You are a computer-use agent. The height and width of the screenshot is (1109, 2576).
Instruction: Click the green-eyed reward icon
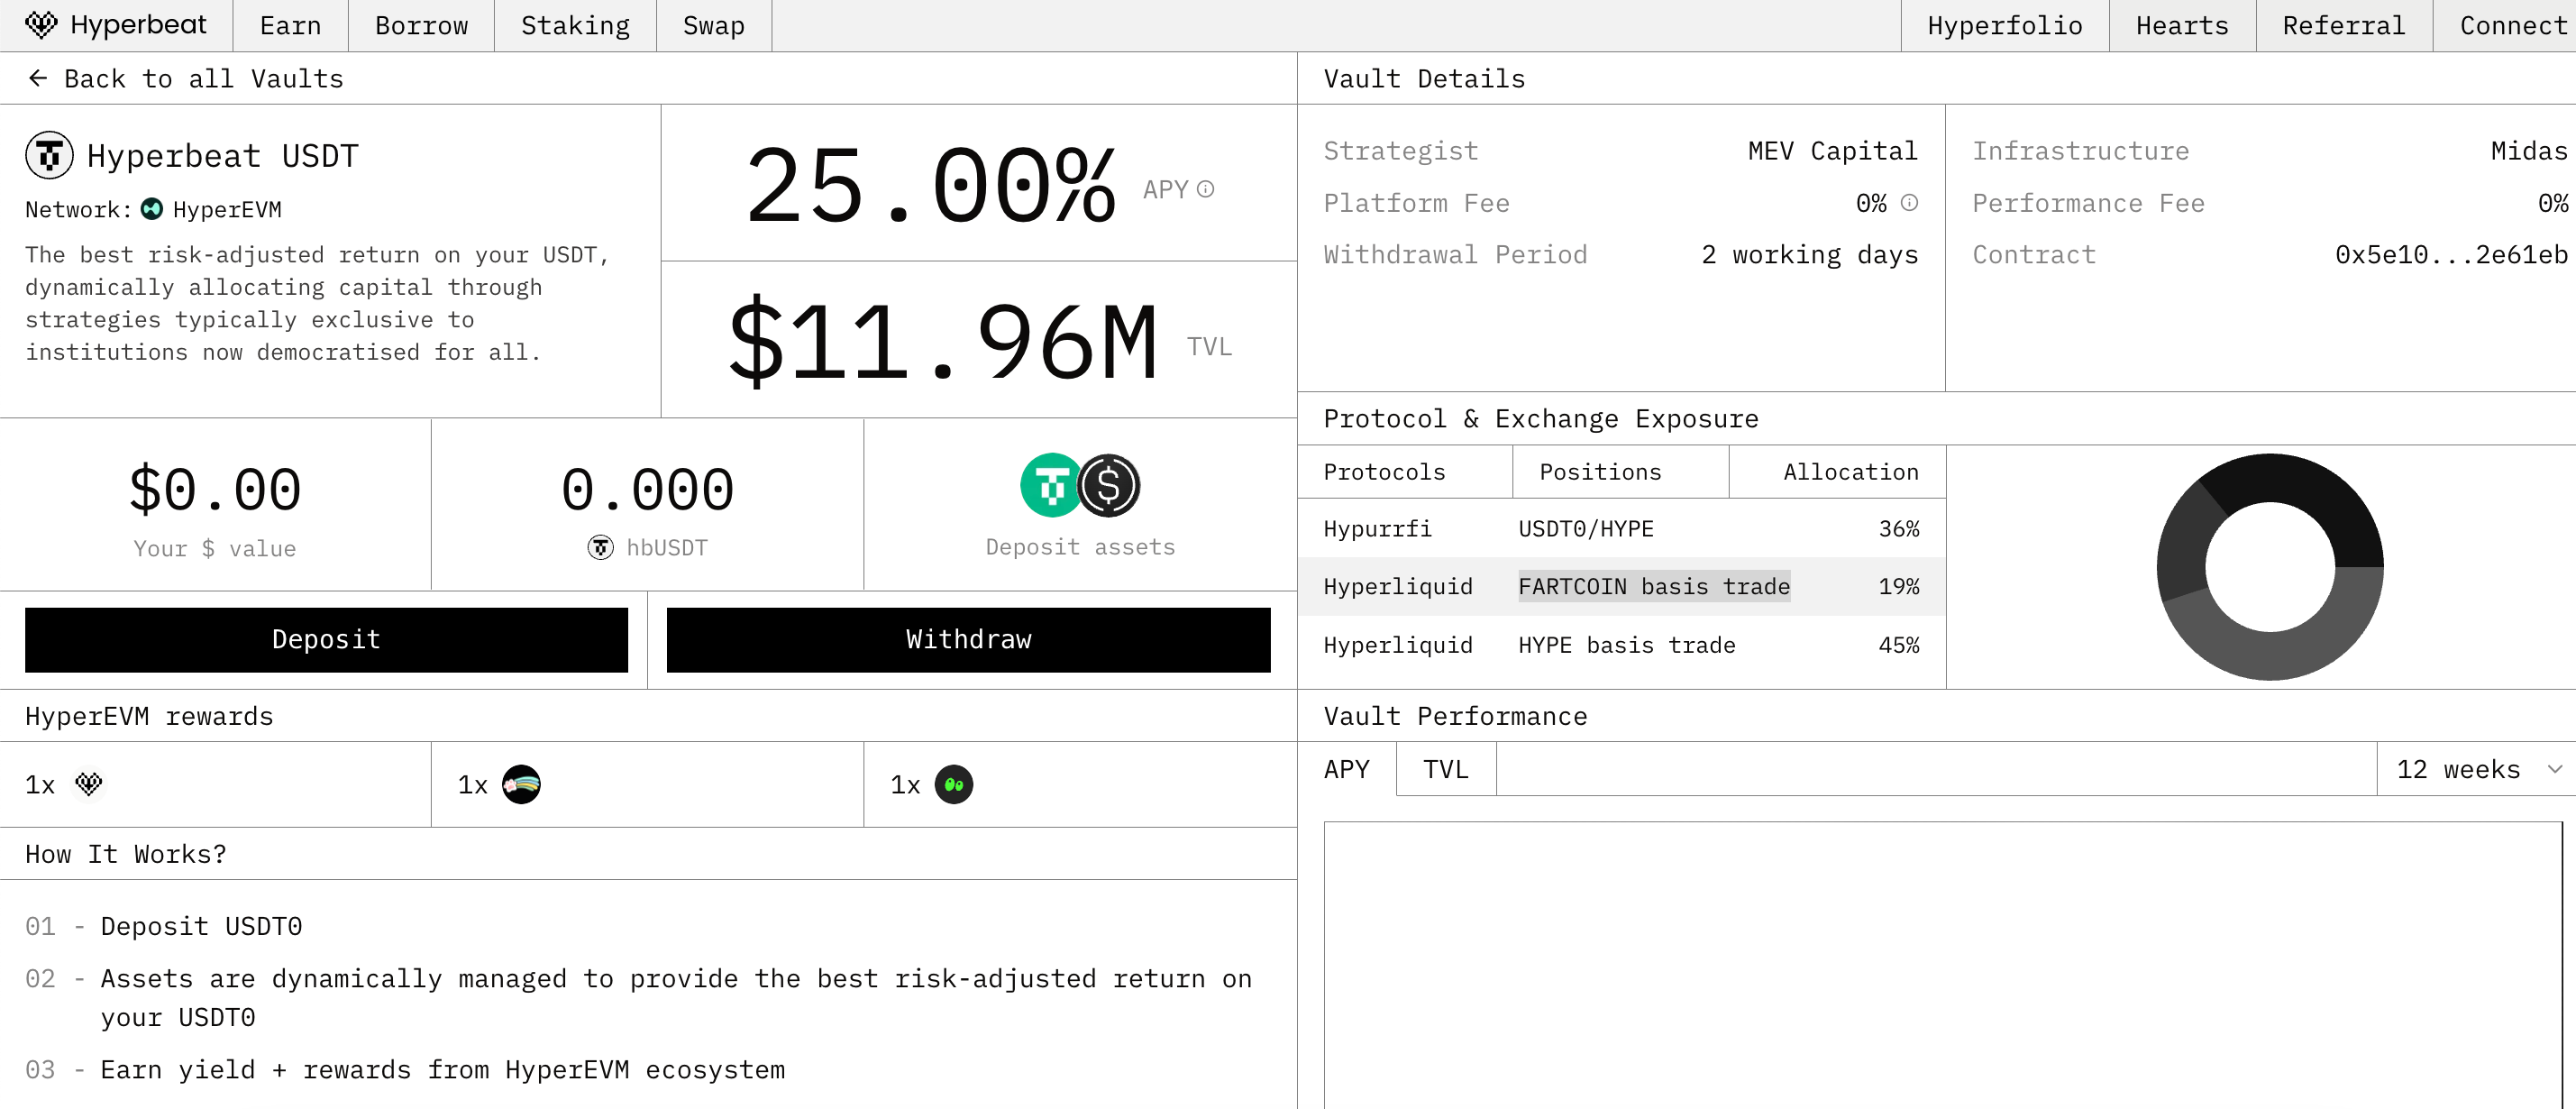point(953,785)
